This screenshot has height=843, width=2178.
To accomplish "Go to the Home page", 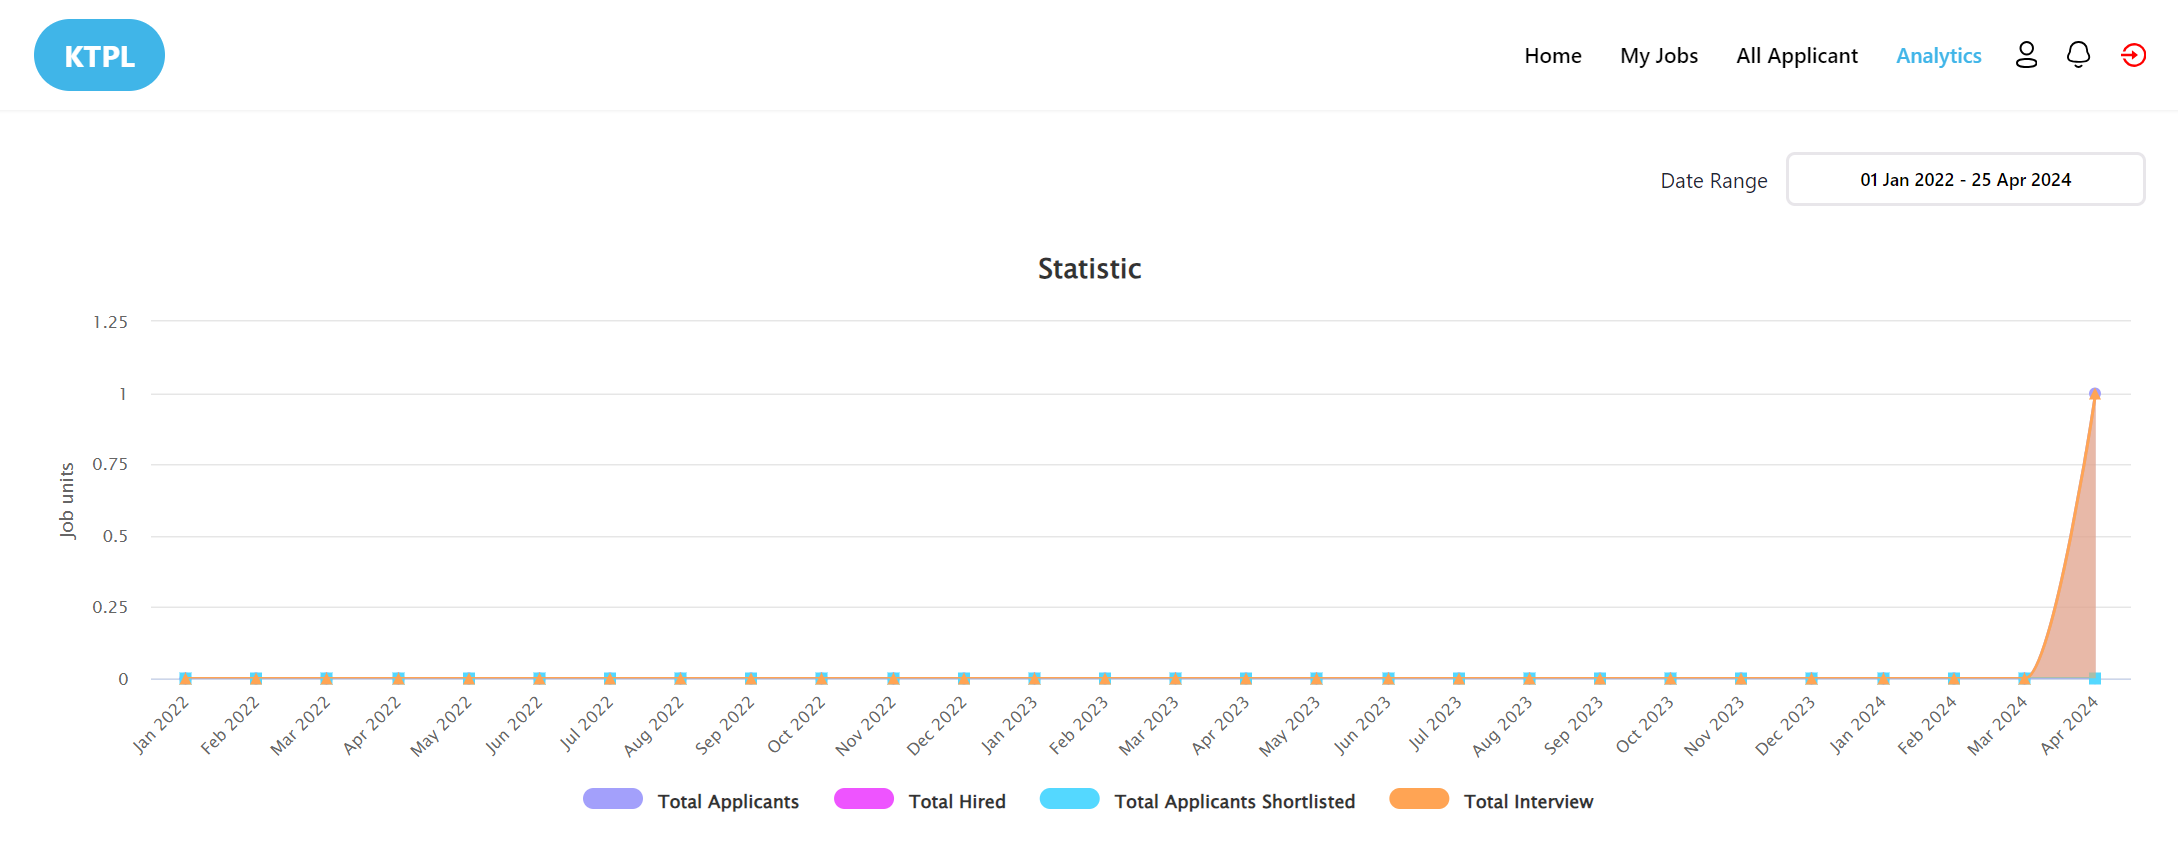I will tap(1552, 56).
